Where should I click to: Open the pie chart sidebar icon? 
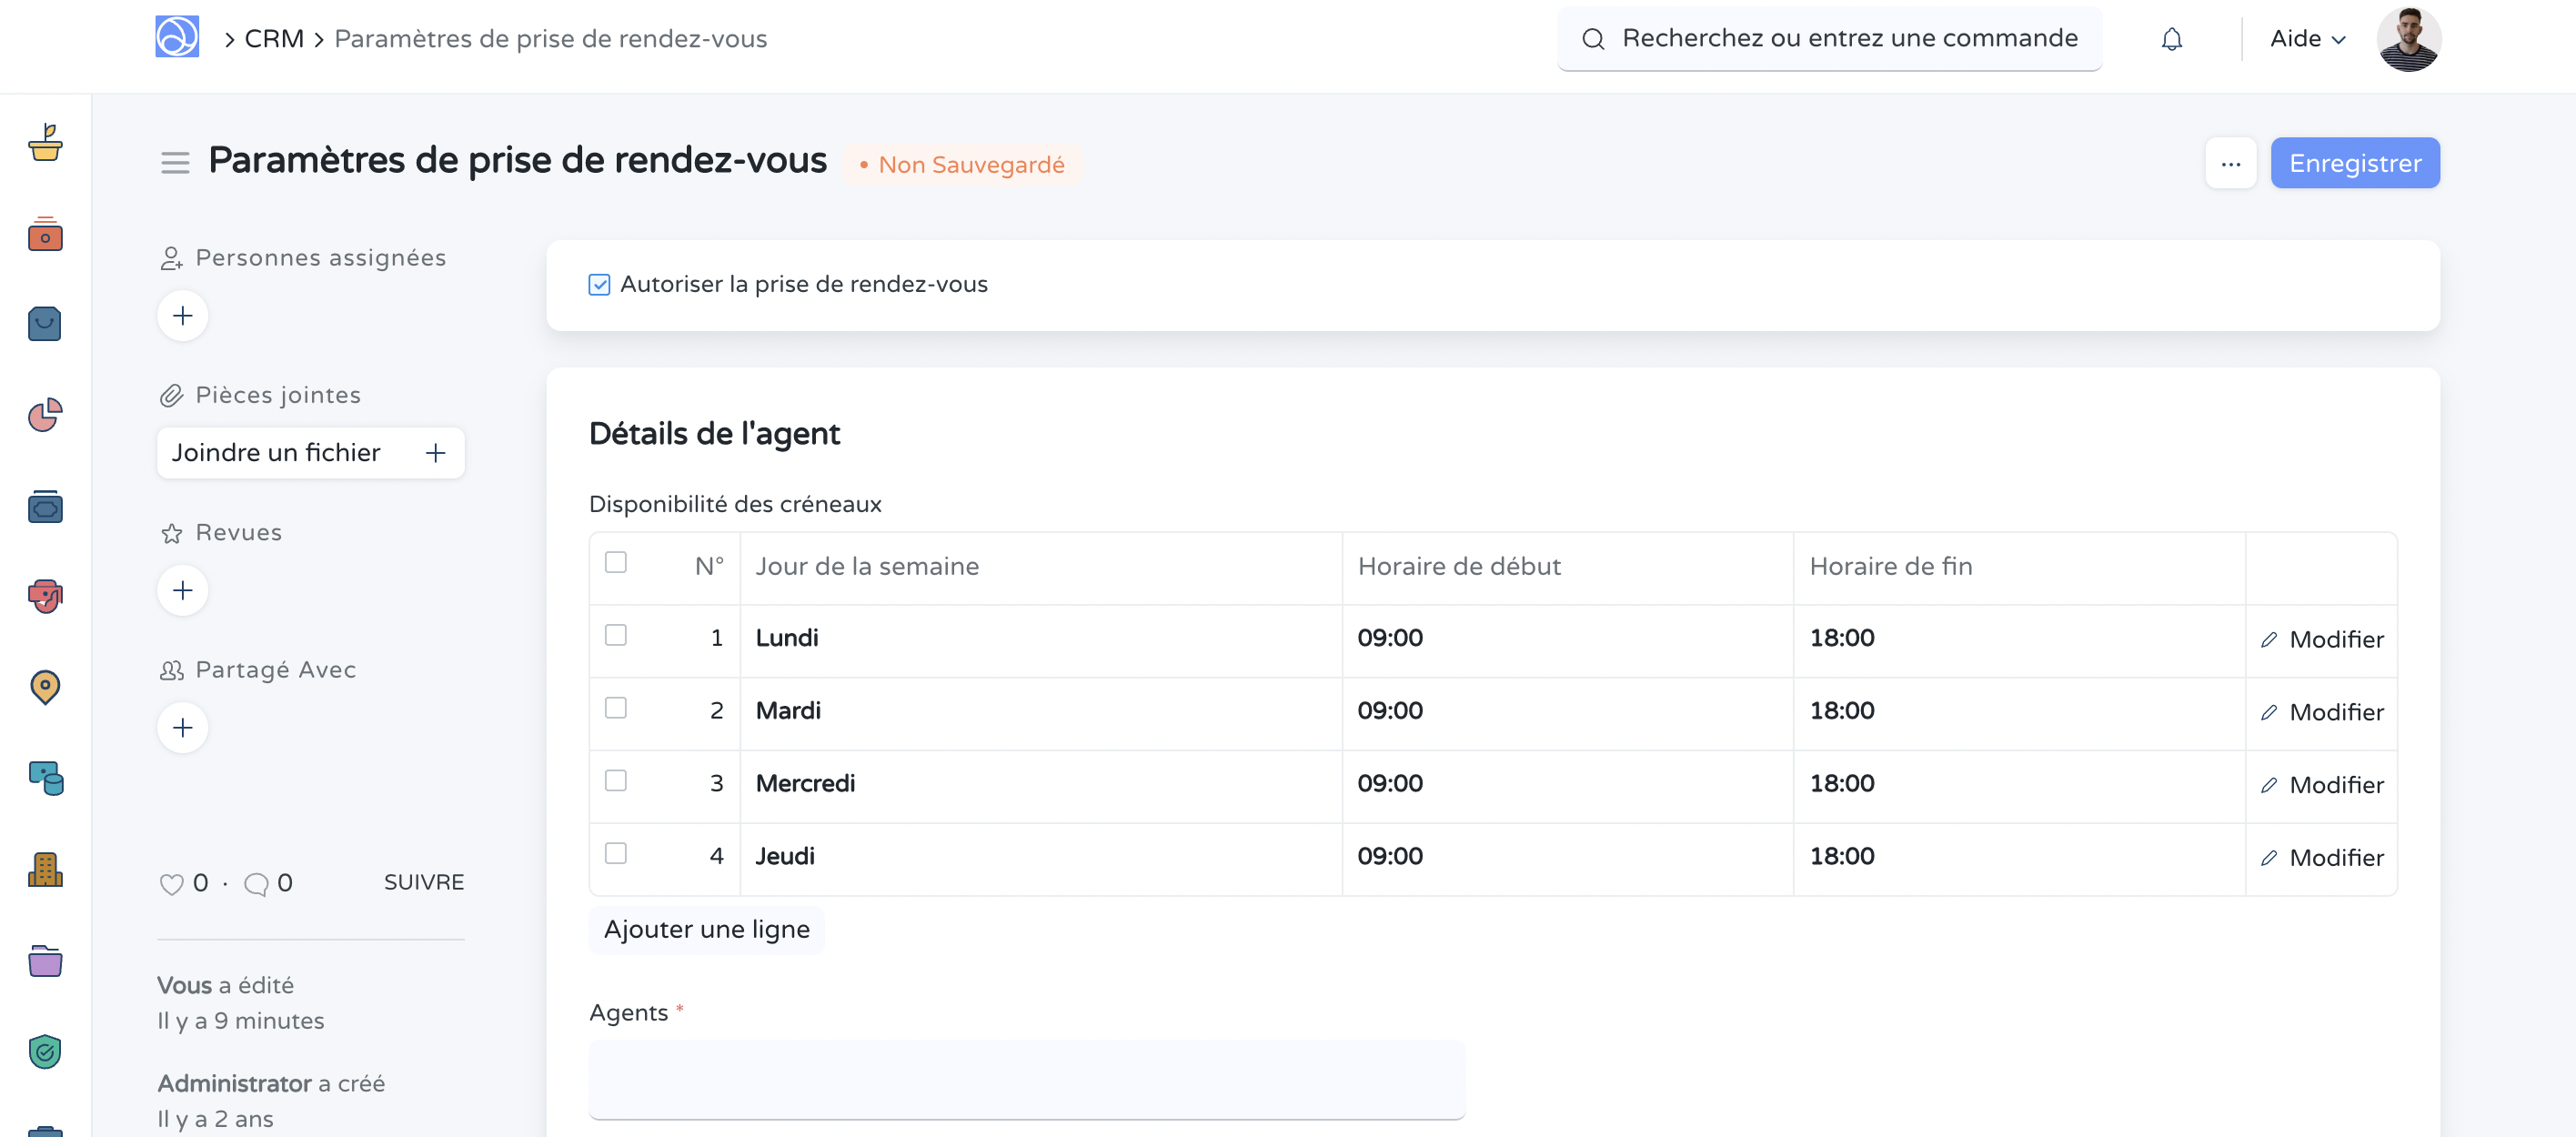tap(45, 414)
